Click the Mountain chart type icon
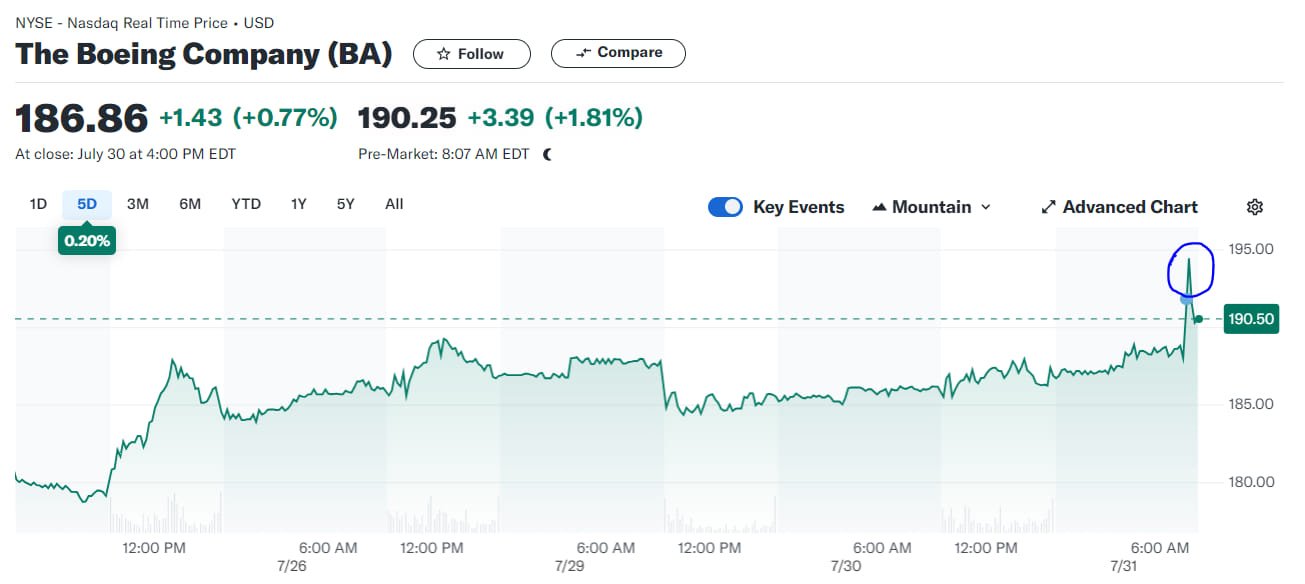The width and height of the screenshot is (1305, 584). [880, 207]
